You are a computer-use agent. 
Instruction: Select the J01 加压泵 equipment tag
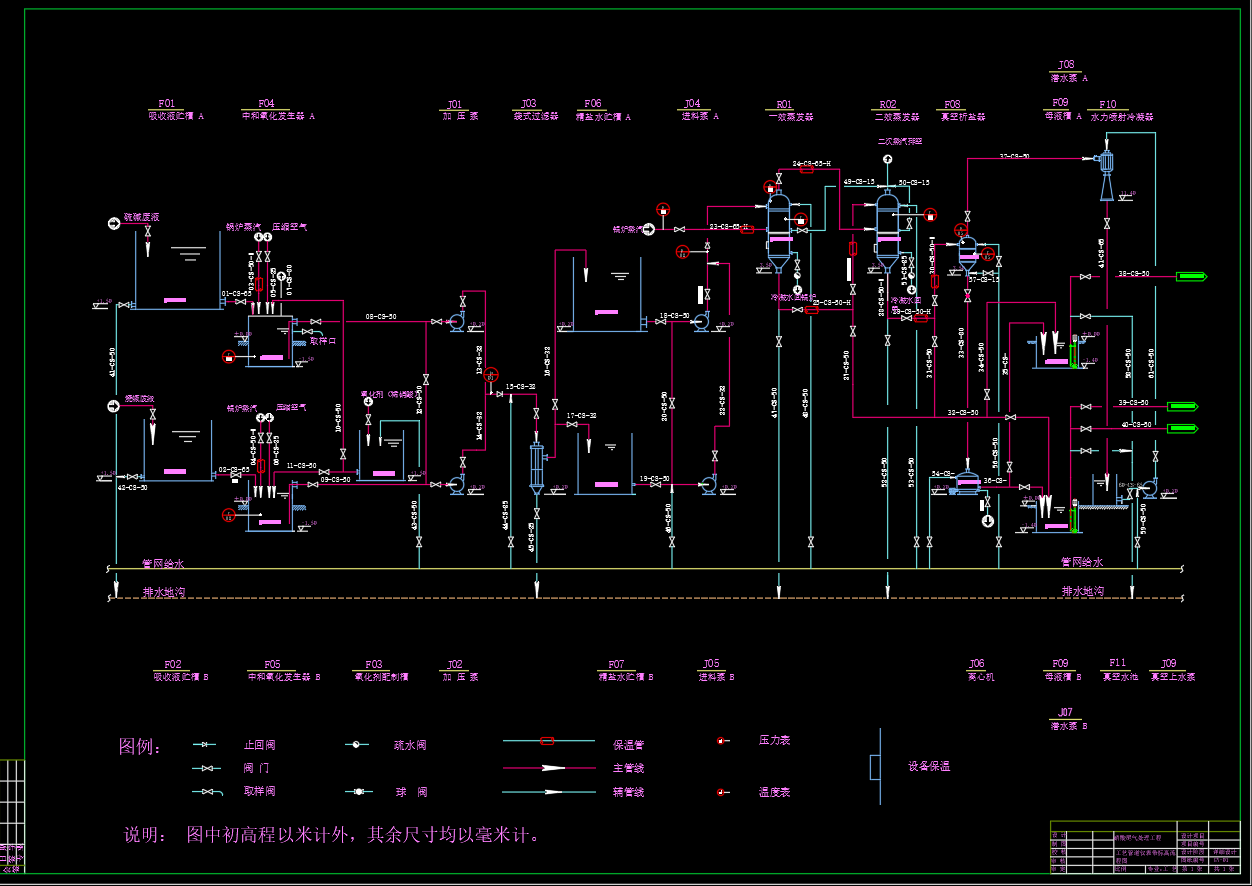(460, 109)
